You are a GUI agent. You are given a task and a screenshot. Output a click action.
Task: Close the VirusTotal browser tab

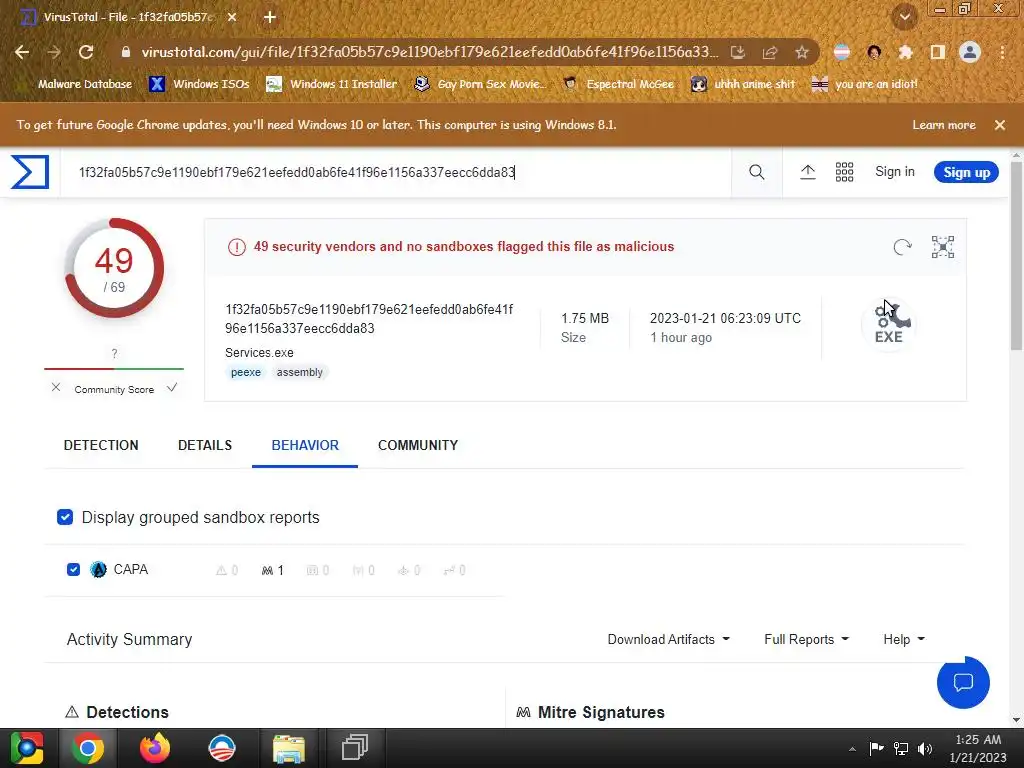click(x=232, y=18)
